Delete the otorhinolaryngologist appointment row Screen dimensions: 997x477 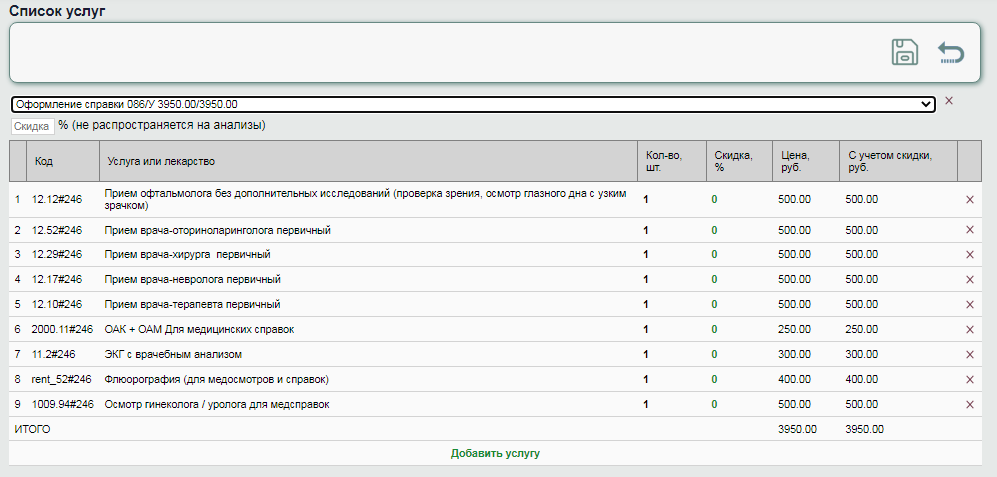(x=969, y=230)
